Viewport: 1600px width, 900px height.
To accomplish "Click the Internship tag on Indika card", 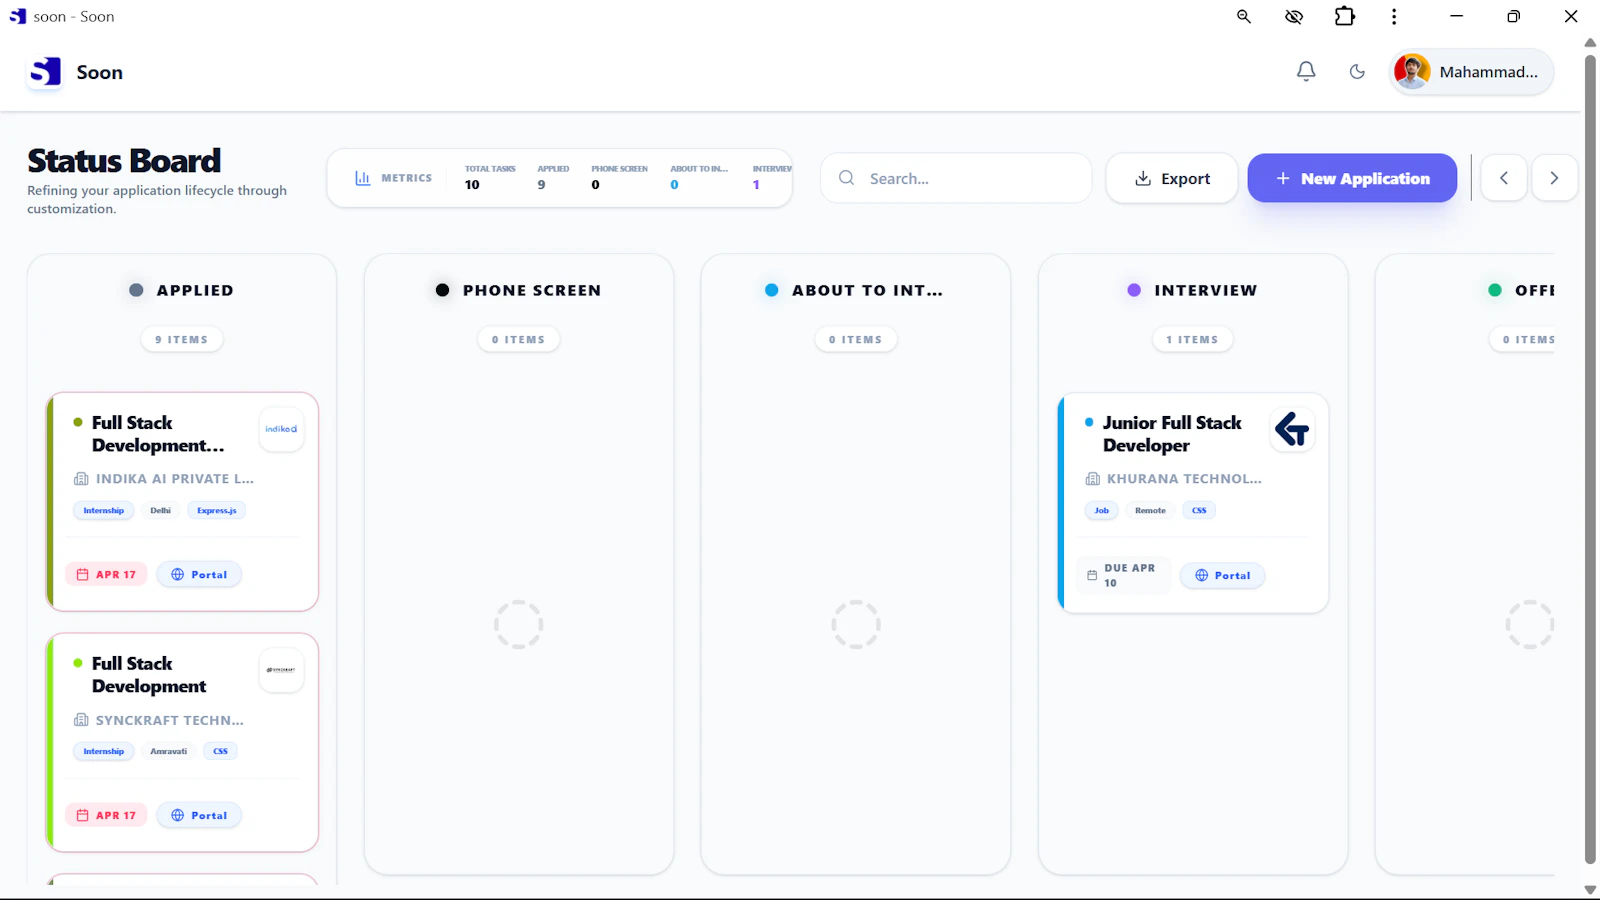I will [104, 510].
